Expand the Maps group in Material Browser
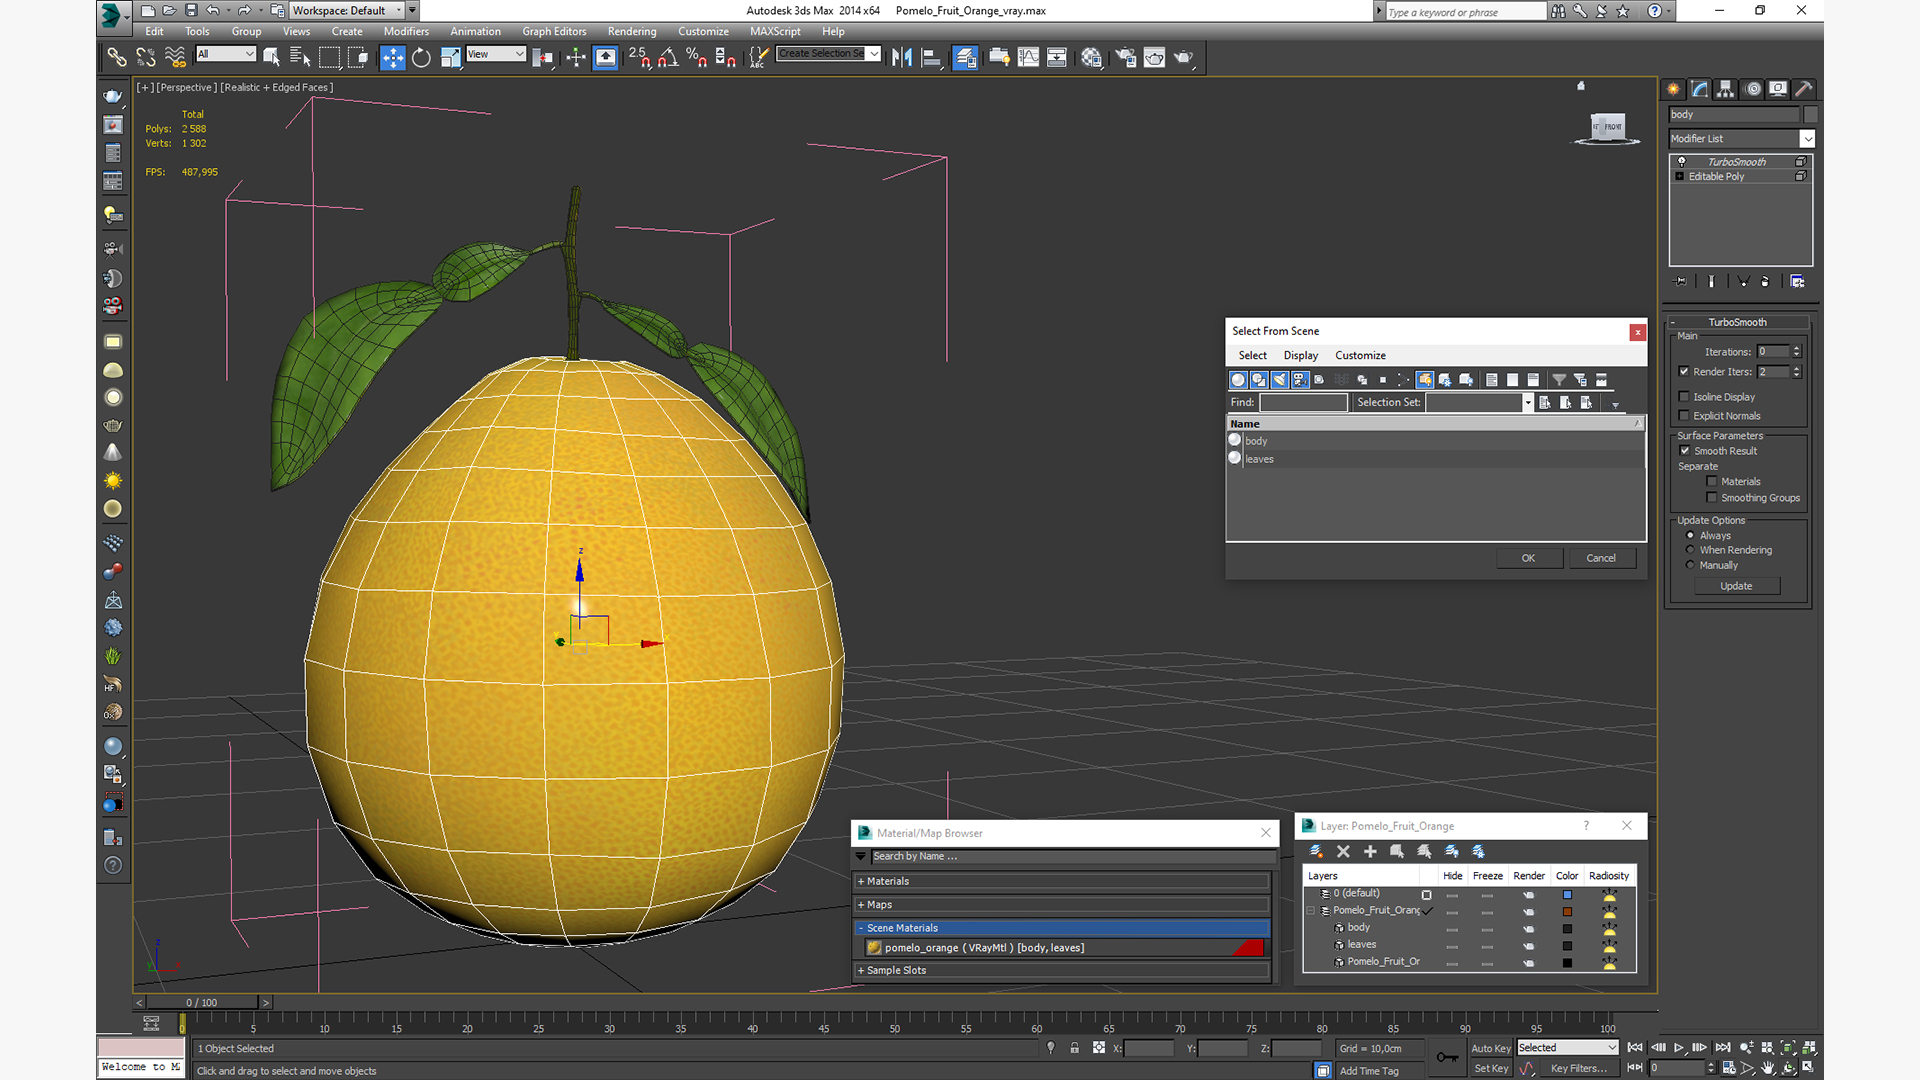Screen dimensions: 1920x1080 coord(1062,904)
